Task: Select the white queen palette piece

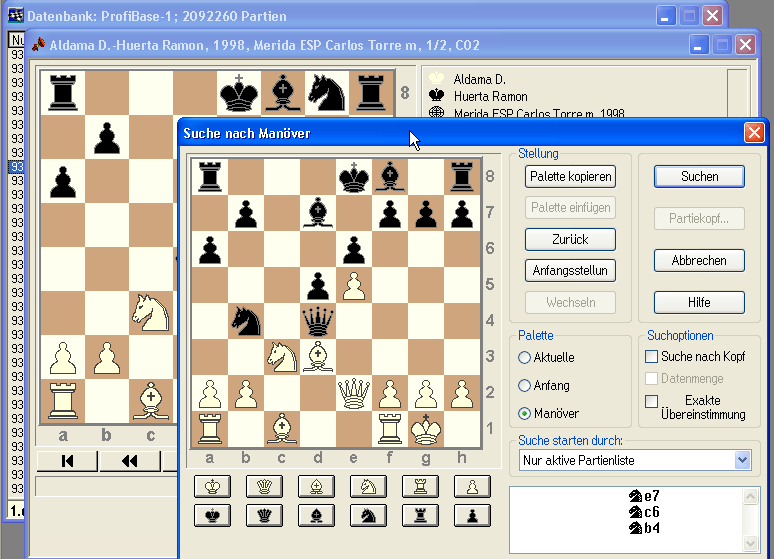Action: (264, 487)
